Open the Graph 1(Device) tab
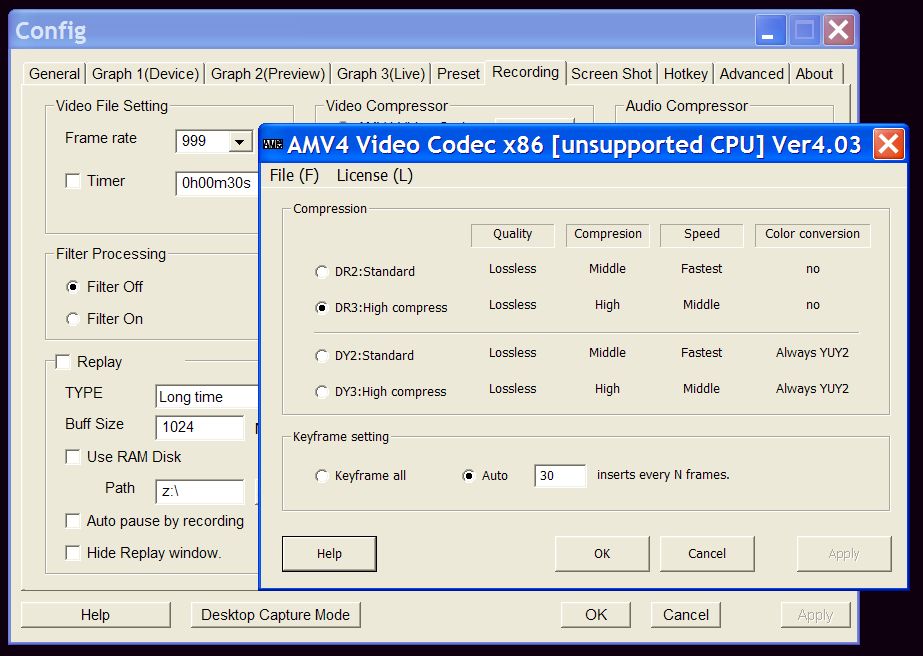The width and height of the screenshot is (923, 656). [145, 74]
